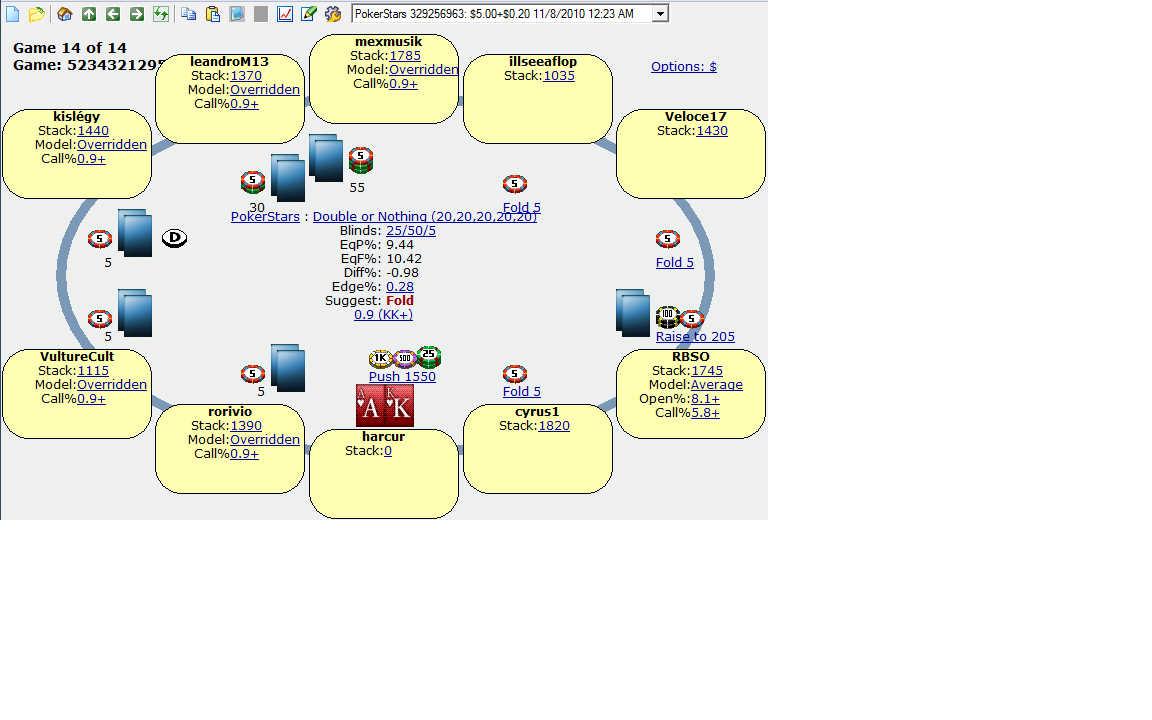Edit kislégy's stack 1440

point(93,131)
